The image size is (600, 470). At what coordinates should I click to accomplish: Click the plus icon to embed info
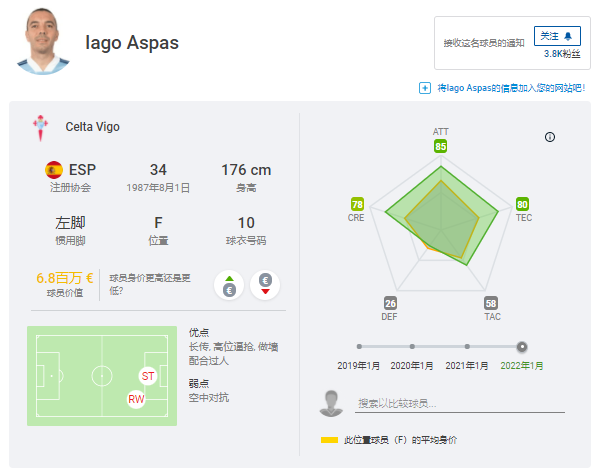pyautogui.click(x=425, y=88)
